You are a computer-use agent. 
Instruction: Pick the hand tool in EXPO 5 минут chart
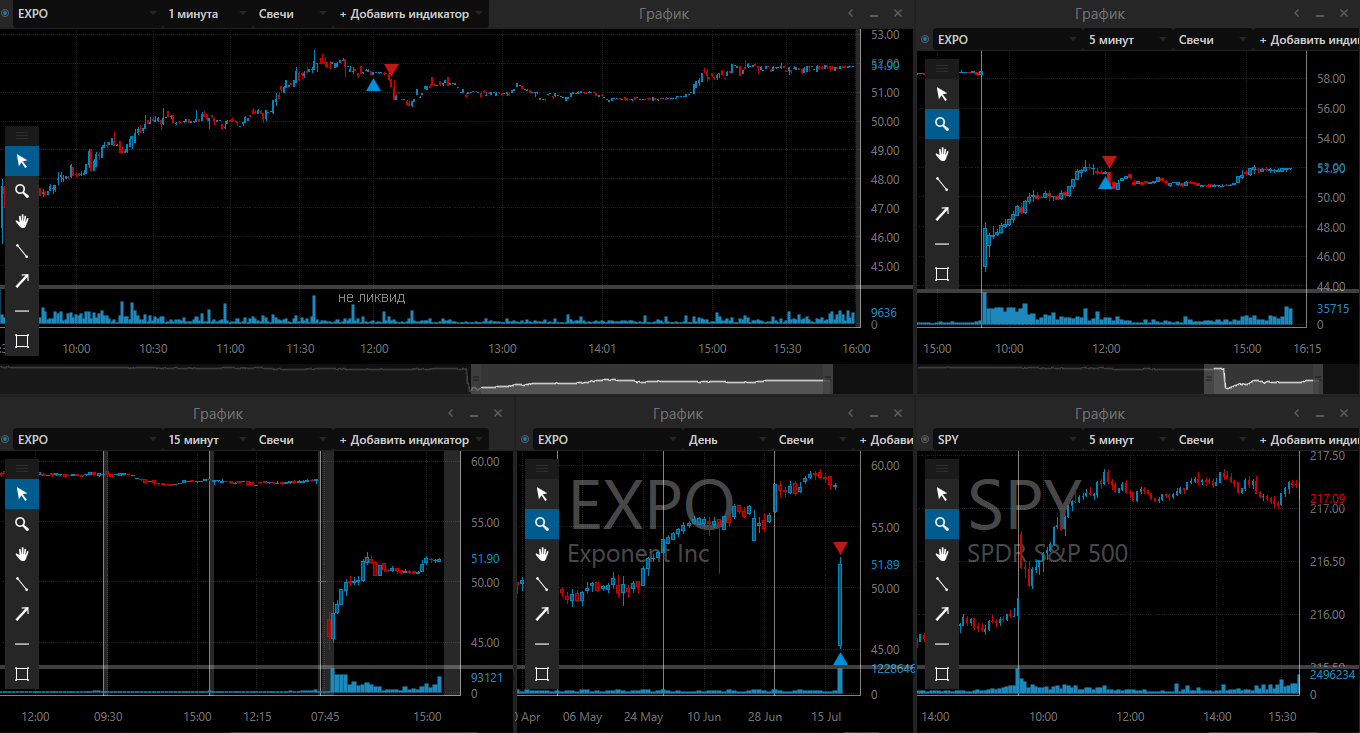[x=941, y=154]
